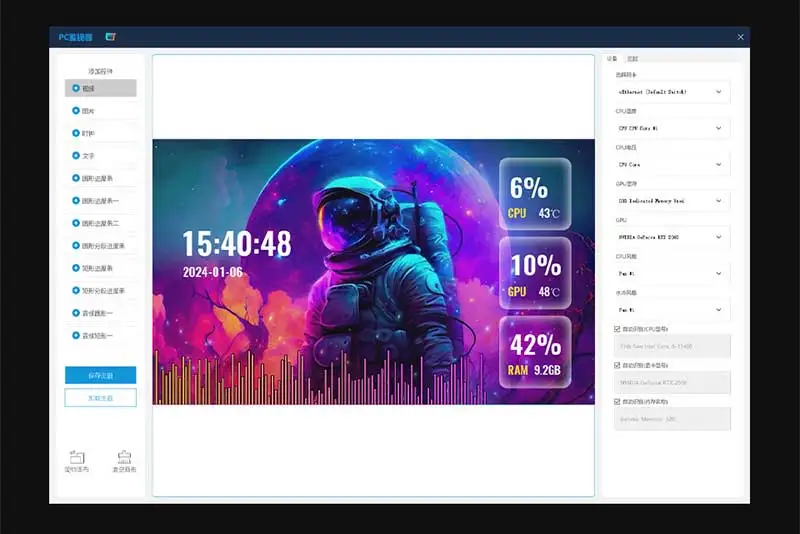Click the greyed Generic Memory field
The width and height of the screenshot is (800, 534).
[x=672, y=419]
